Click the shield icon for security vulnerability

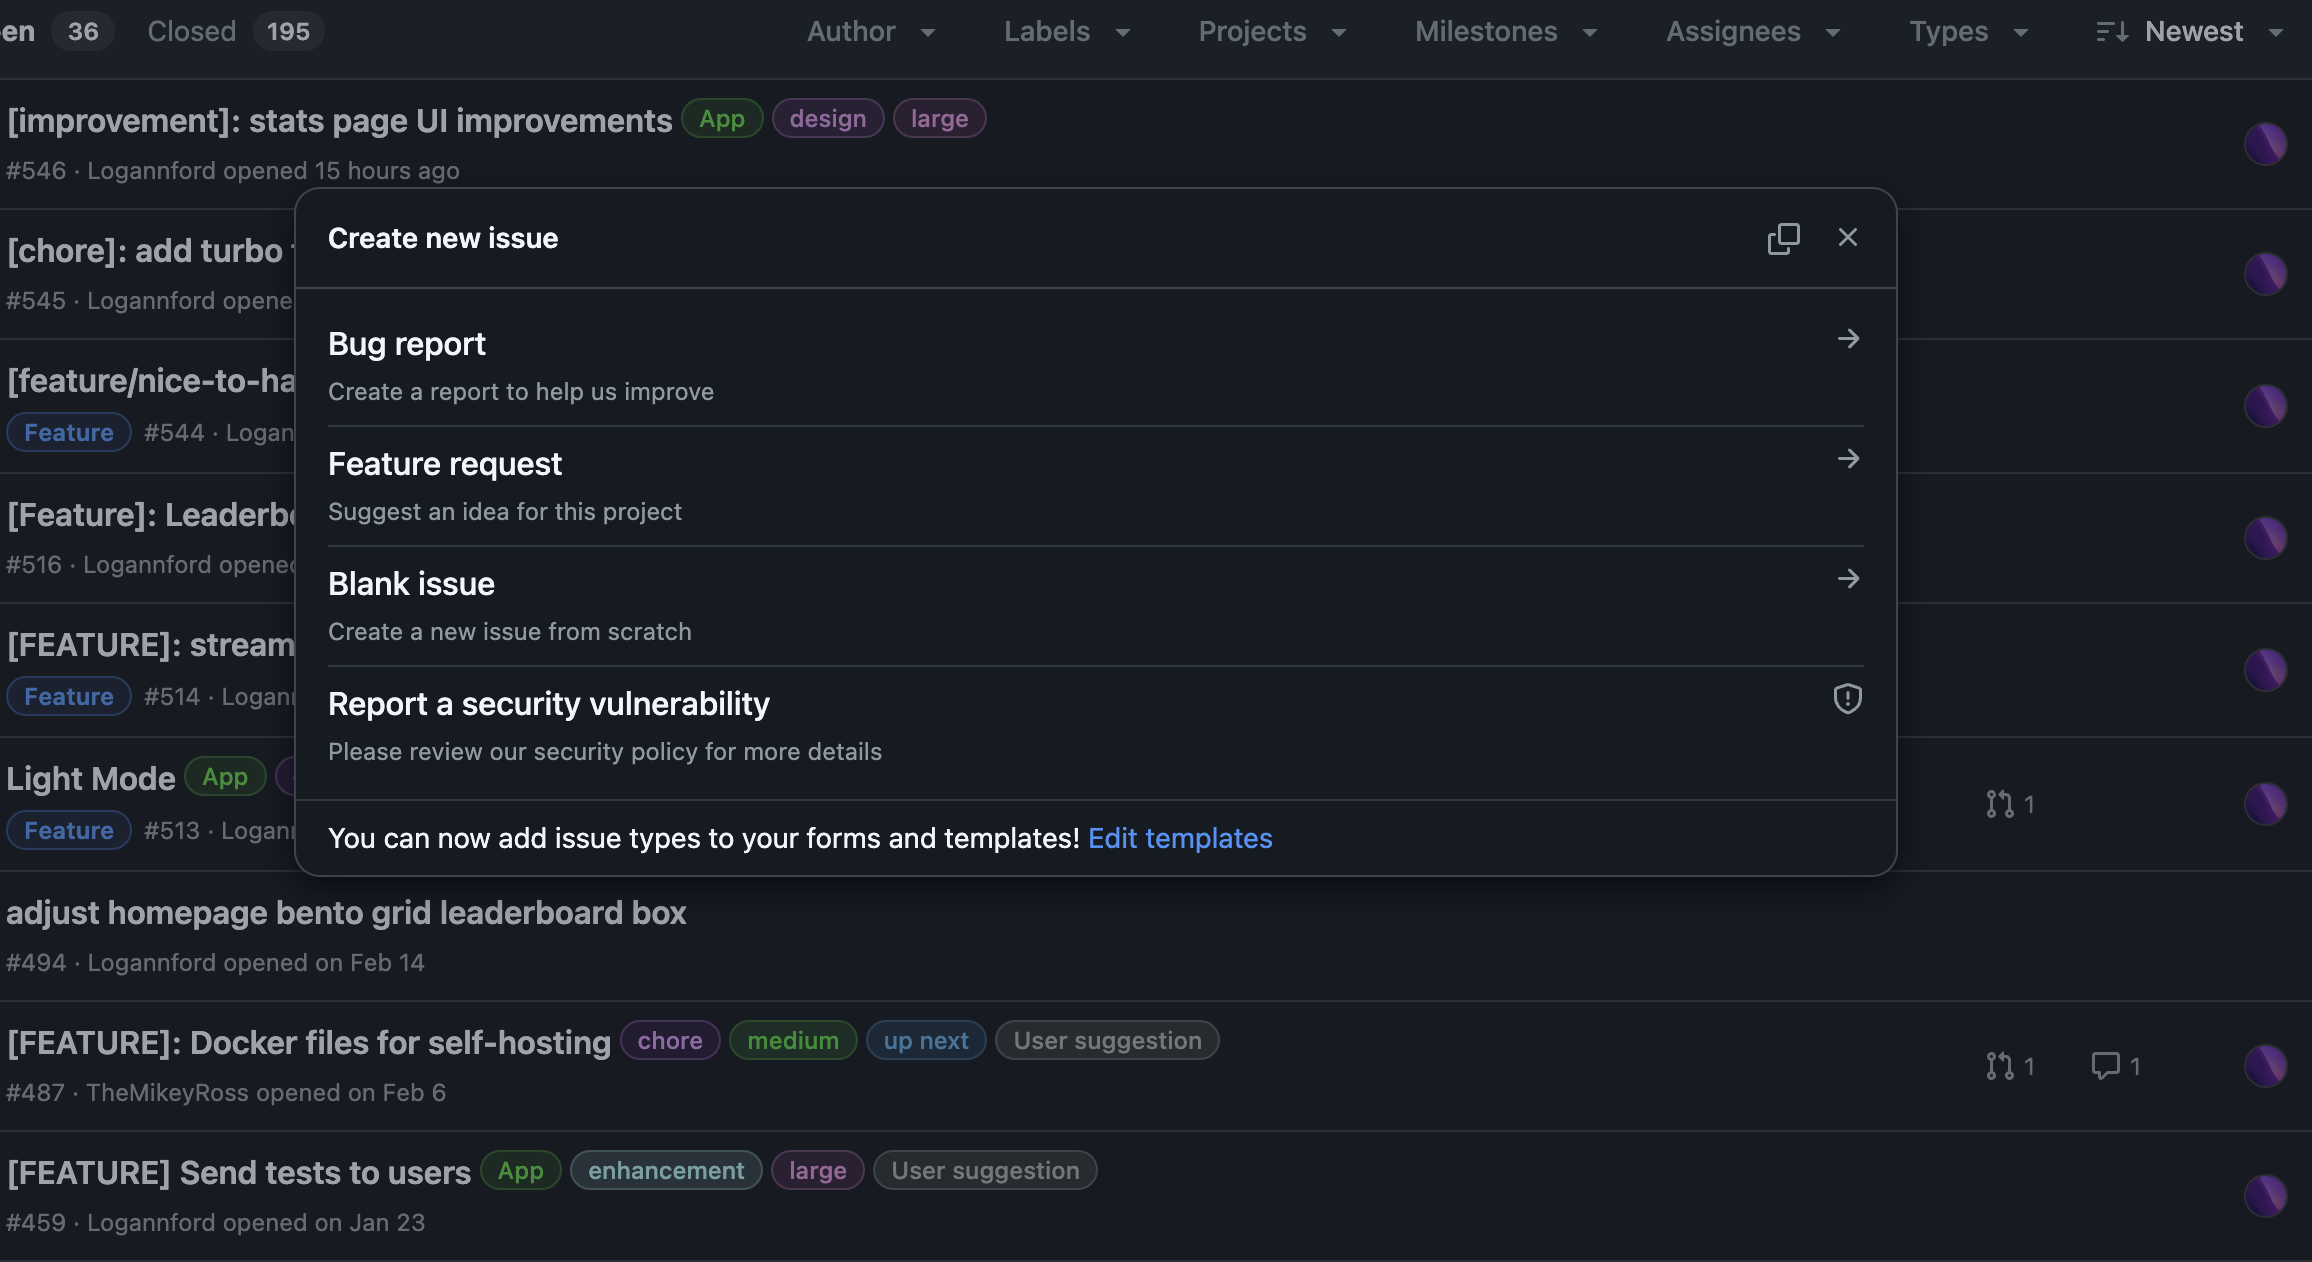pyautogui.click(x=1847, y=698)
